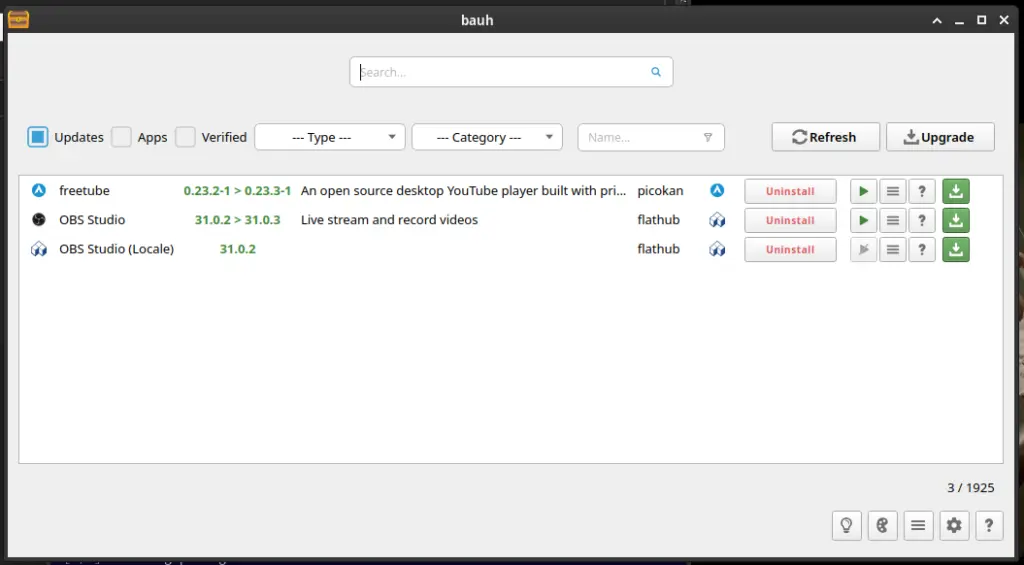Focus the Search field
The height and width of the screenshot is (565, 1024).
(x=511, y=72)
